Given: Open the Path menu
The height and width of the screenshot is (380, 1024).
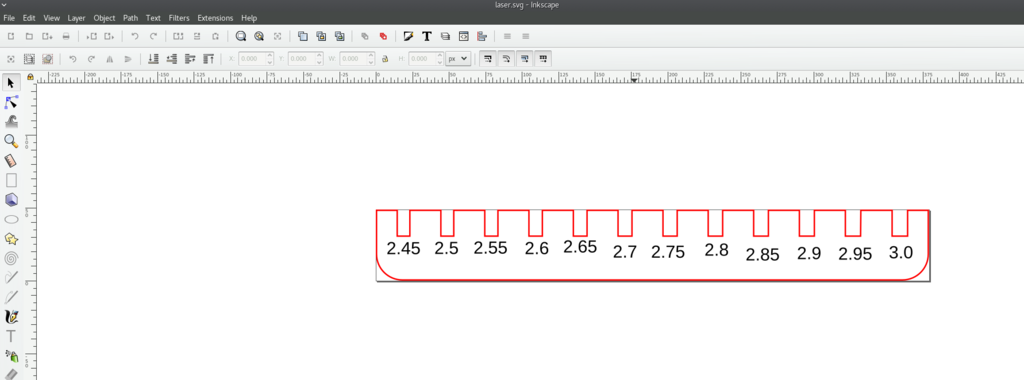Looking at the screenshot, I should click(x=131, y=18).
